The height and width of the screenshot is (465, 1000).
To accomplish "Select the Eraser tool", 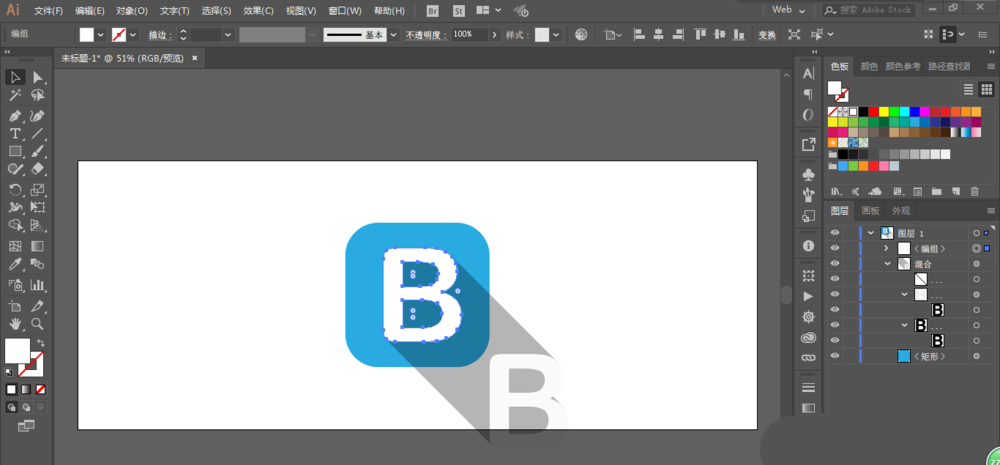I will pyautogui.click(x=38, y=168).
